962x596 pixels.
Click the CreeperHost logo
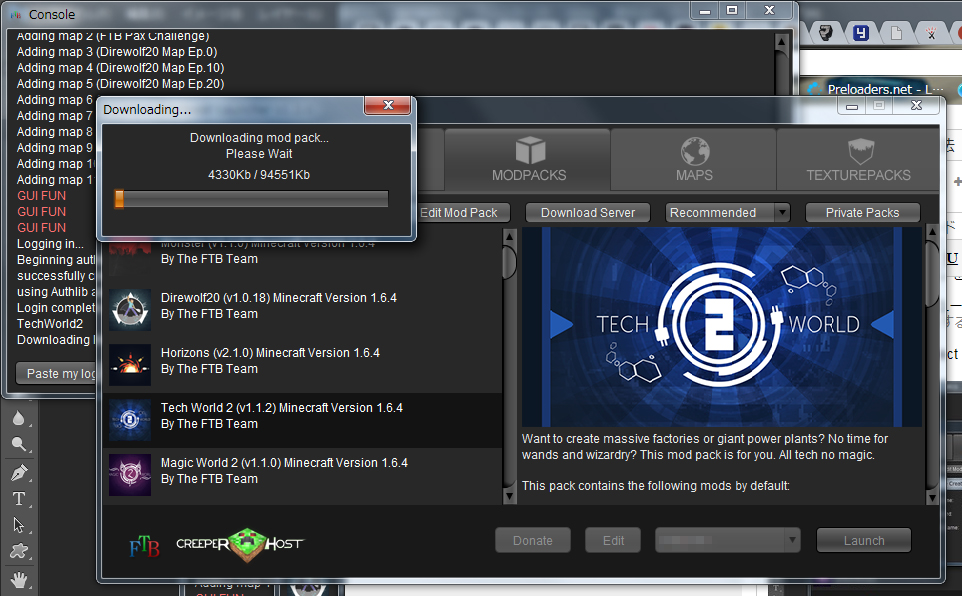pyautogui.click(x=240, y=544)
